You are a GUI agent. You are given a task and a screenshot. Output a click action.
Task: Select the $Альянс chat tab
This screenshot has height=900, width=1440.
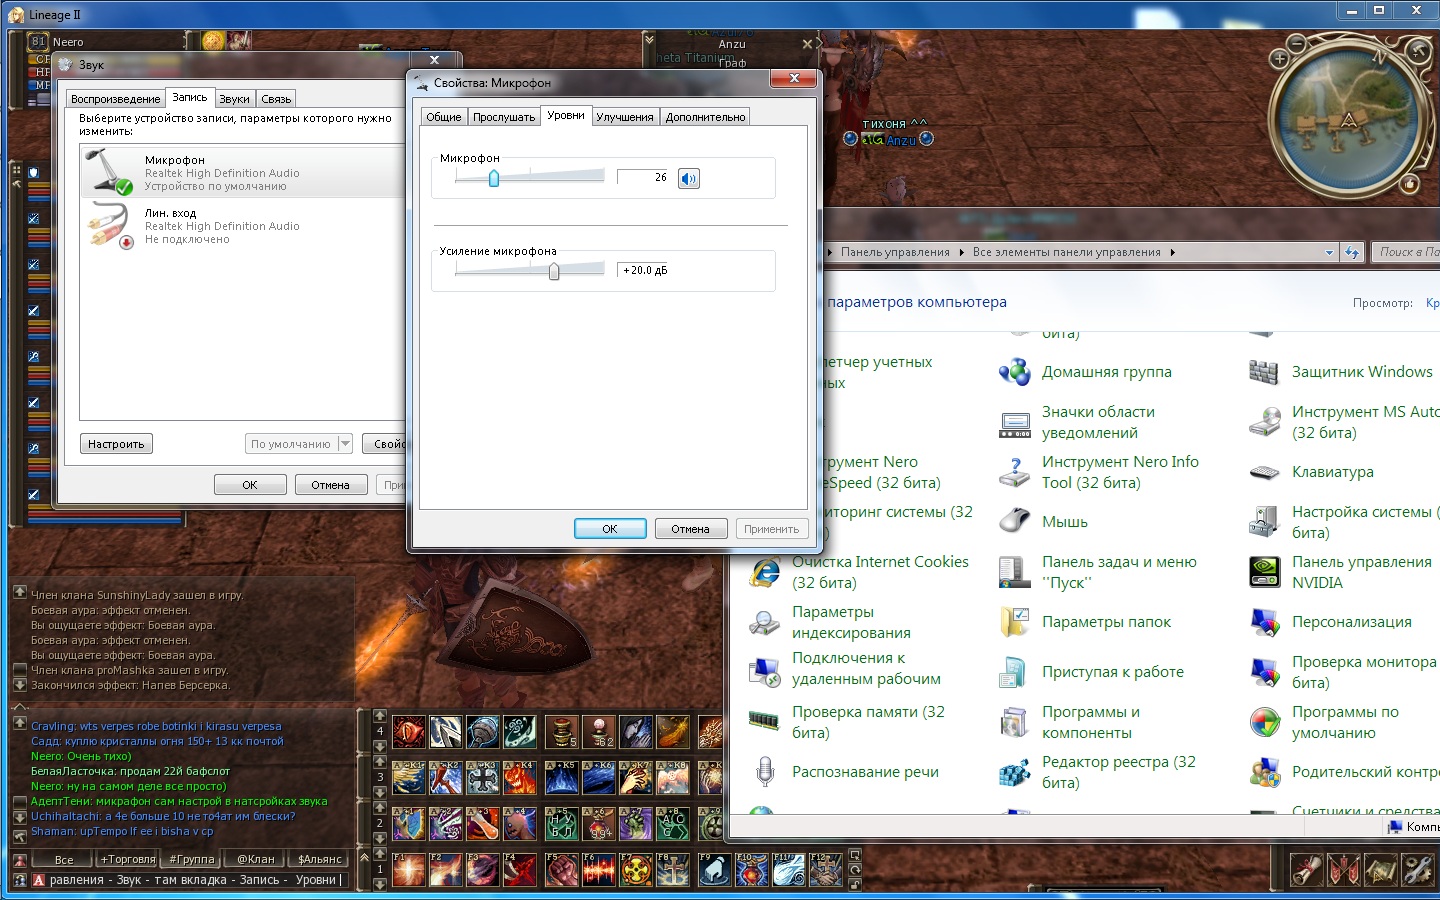(320, 859)
